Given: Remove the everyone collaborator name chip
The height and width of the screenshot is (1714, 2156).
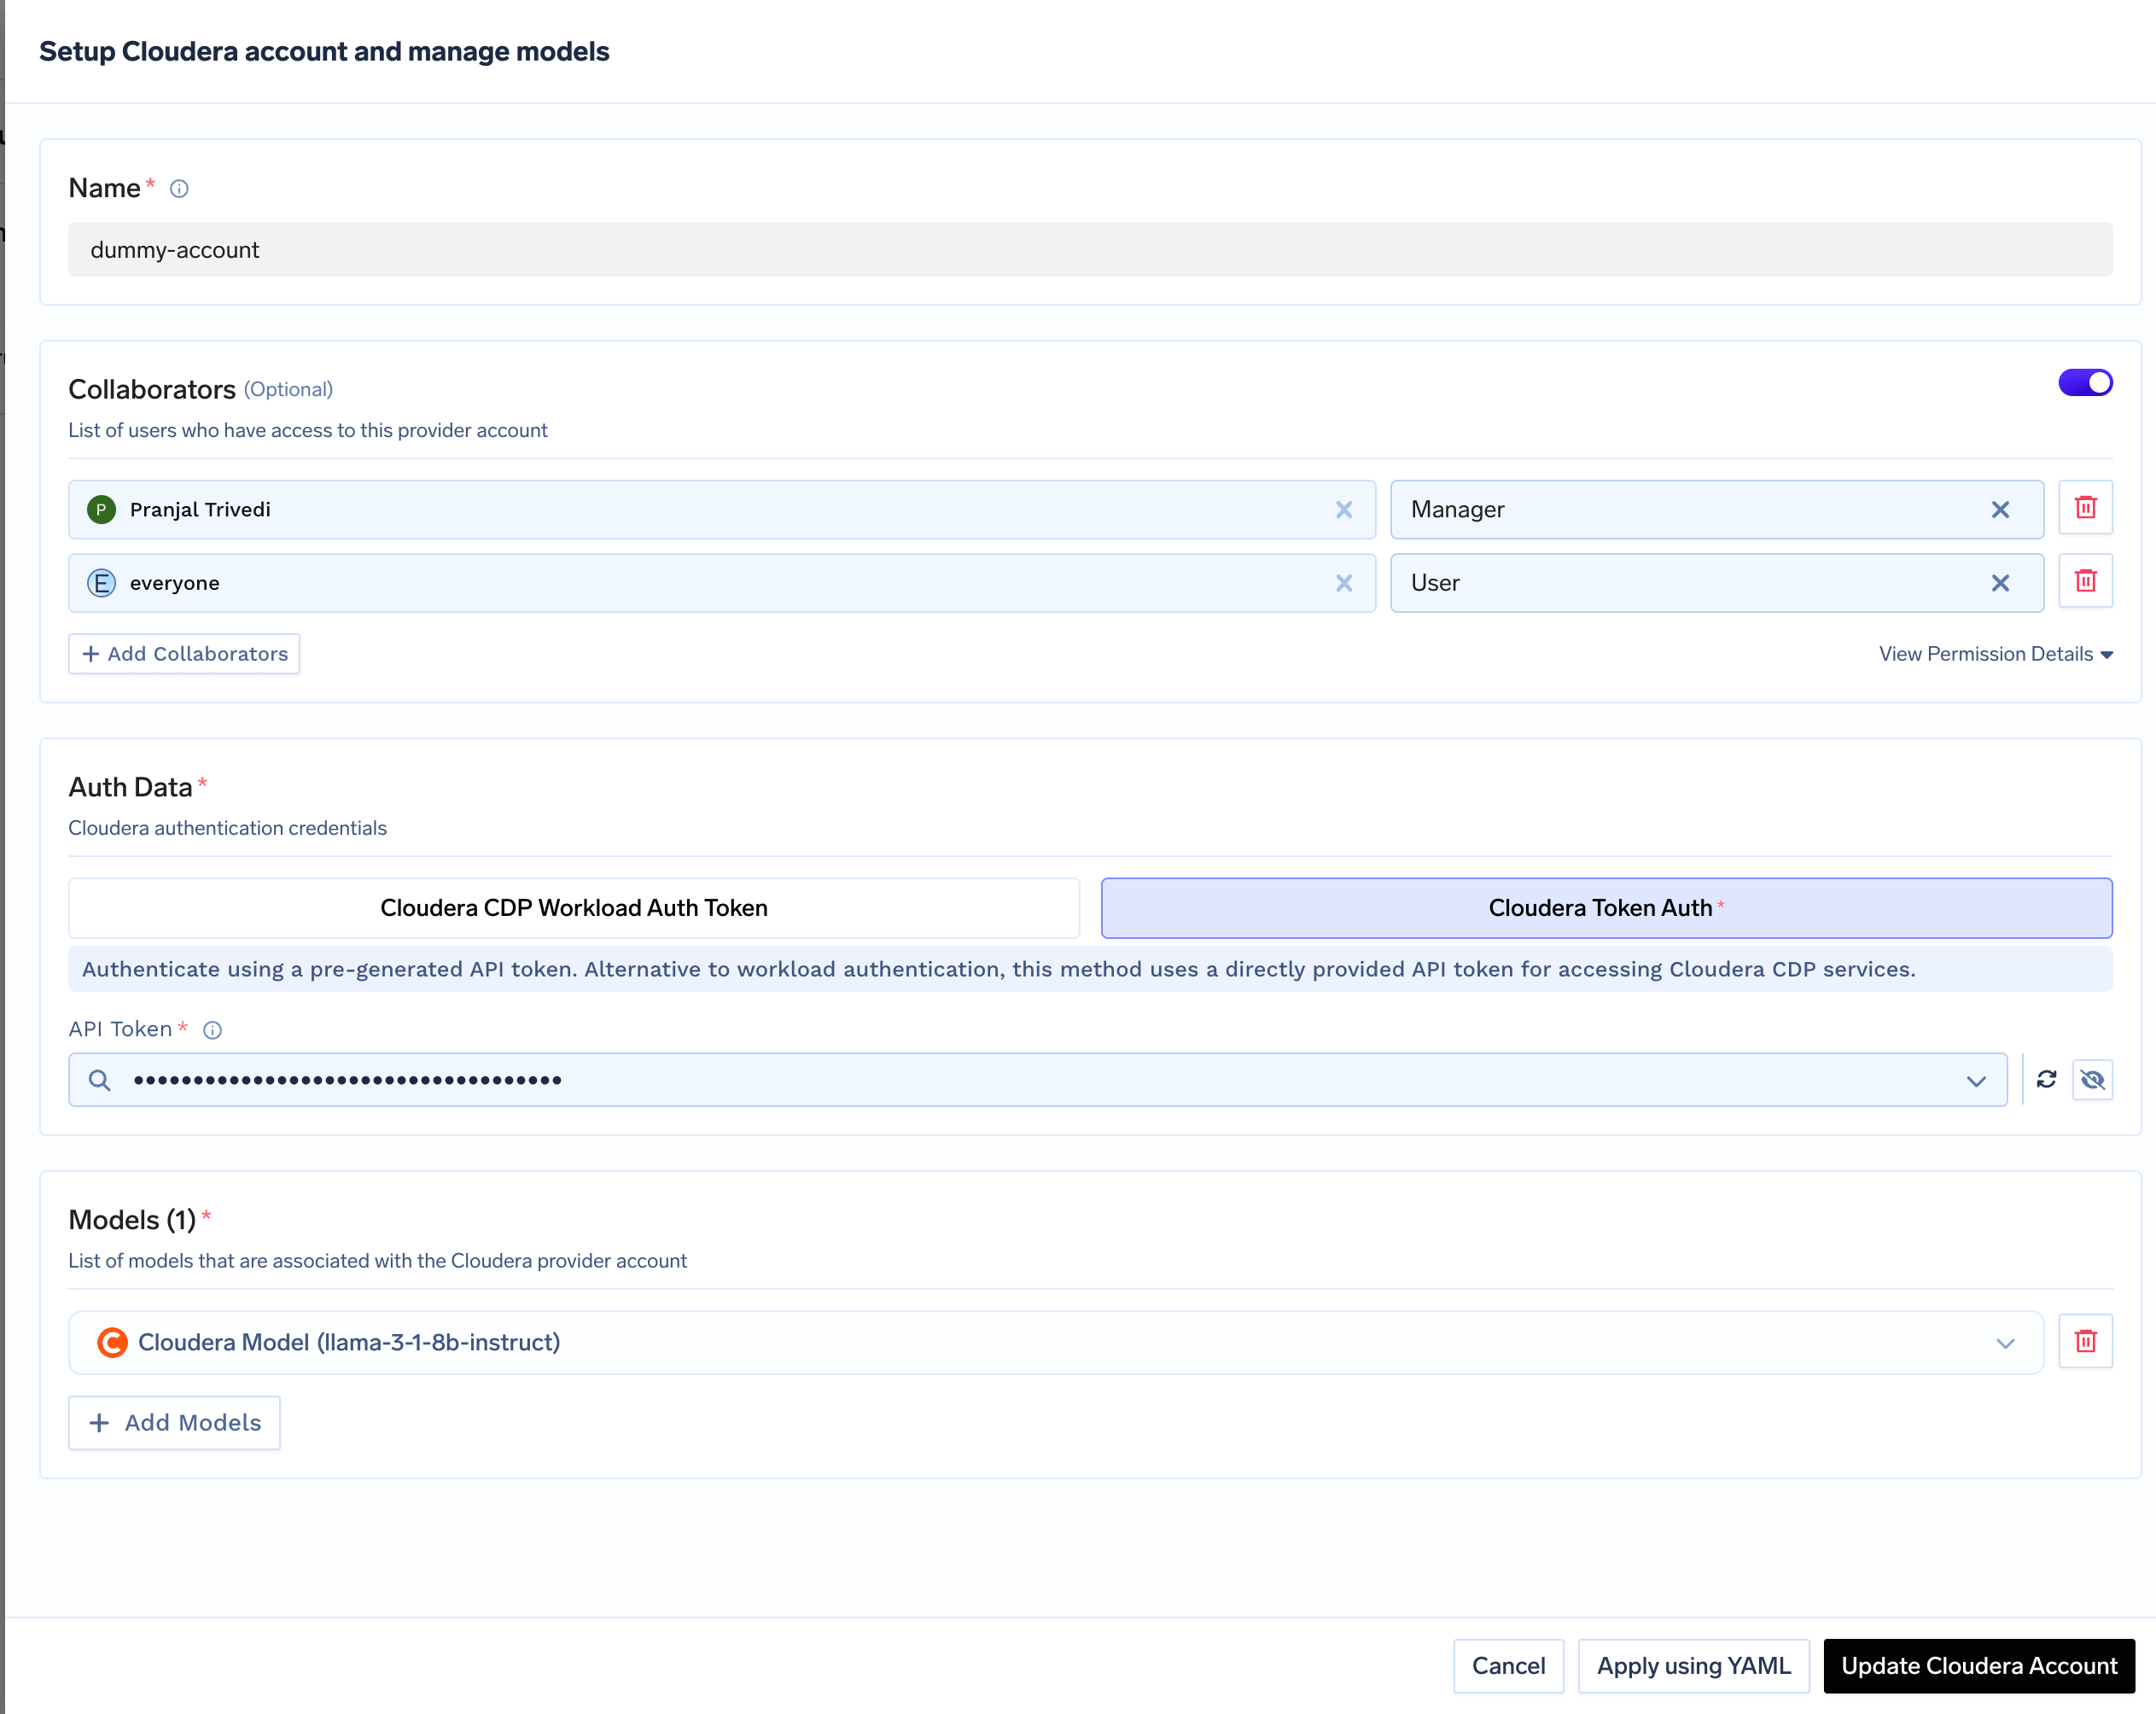Looking at the screenshot, I should [x=1344, y=582].
